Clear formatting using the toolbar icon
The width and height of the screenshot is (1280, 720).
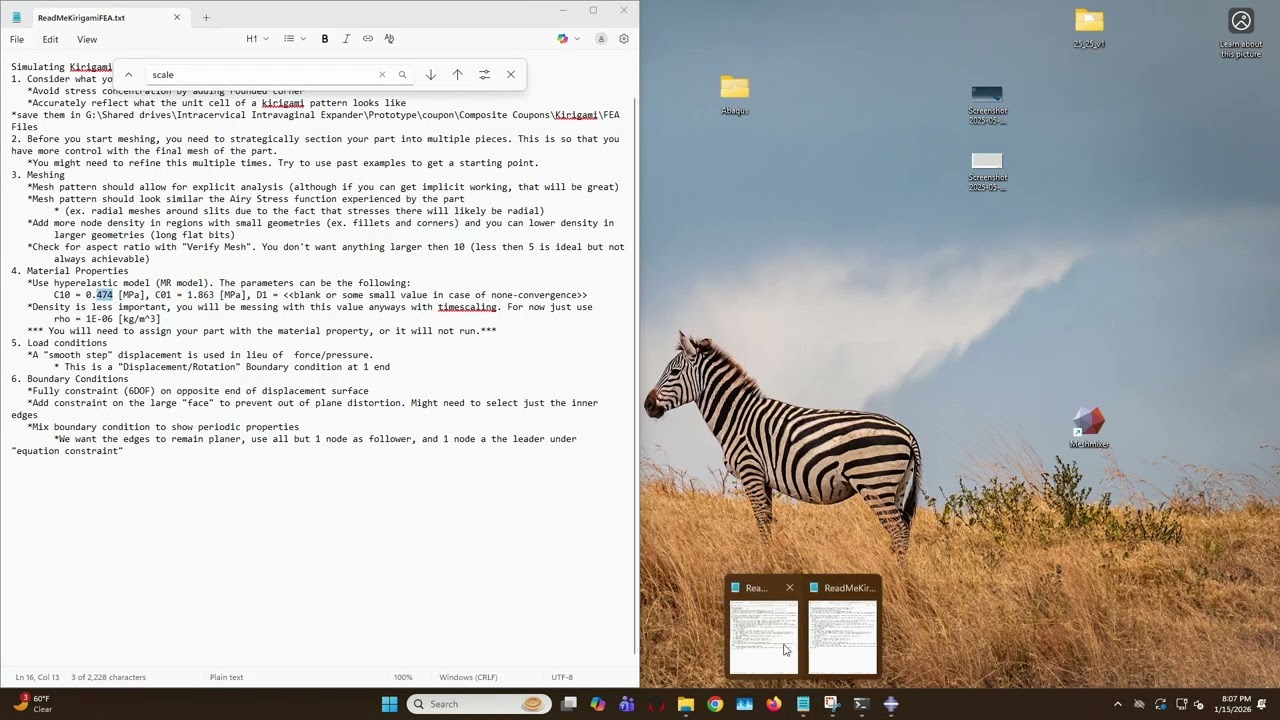pyautogui.click(x=389, y=39)
